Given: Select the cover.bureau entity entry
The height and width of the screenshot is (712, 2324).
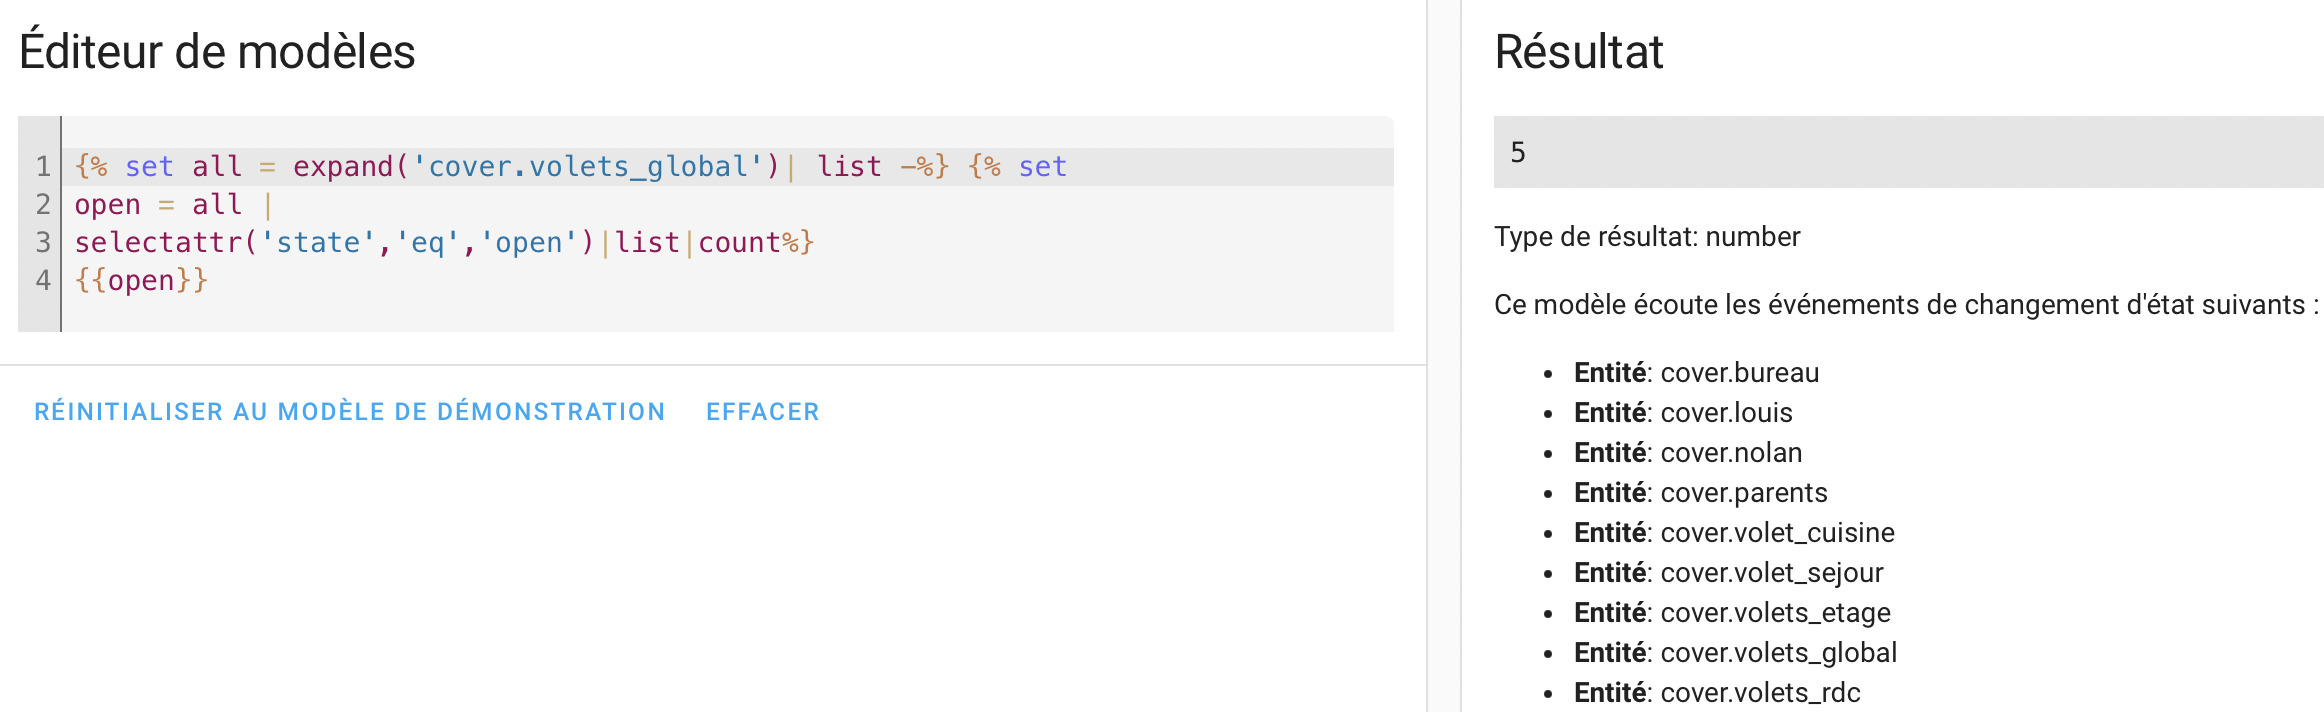Looking at the screenshot, I should [x=1696, y=373].
